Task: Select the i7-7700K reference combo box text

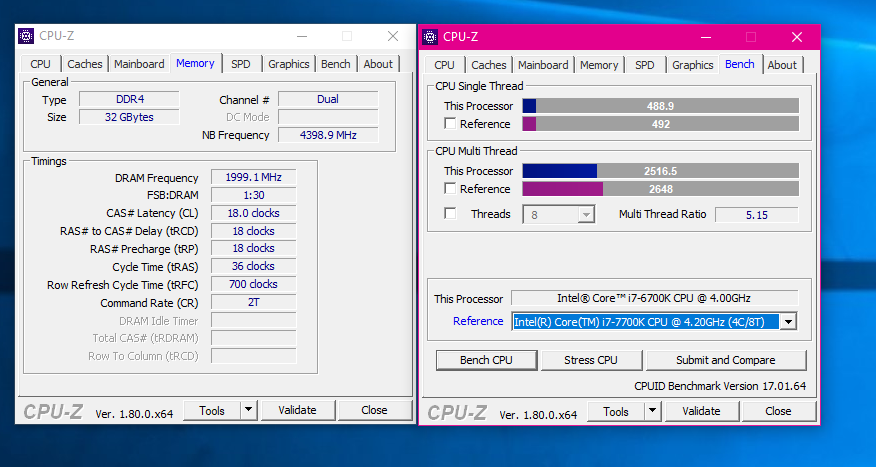Action: [645, 321]
